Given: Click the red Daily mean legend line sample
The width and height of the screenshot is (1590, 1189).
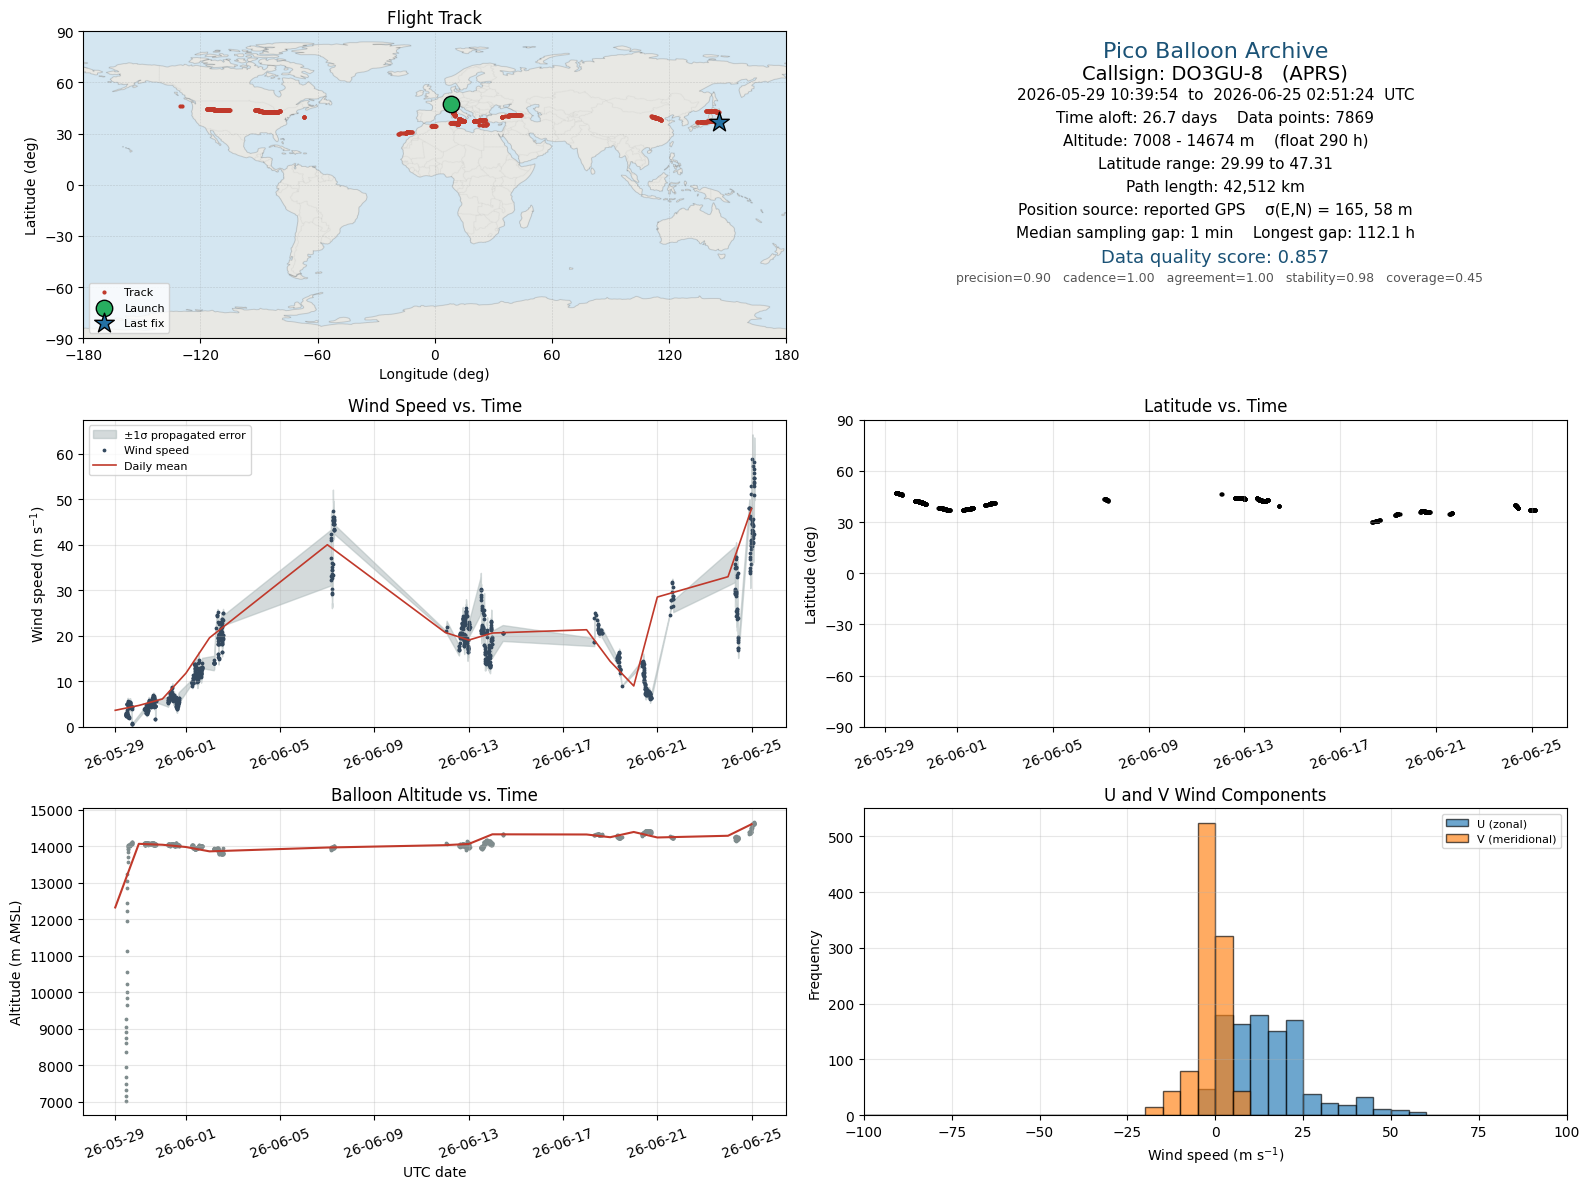Looking at the screenshot, I should click(104, 466).
